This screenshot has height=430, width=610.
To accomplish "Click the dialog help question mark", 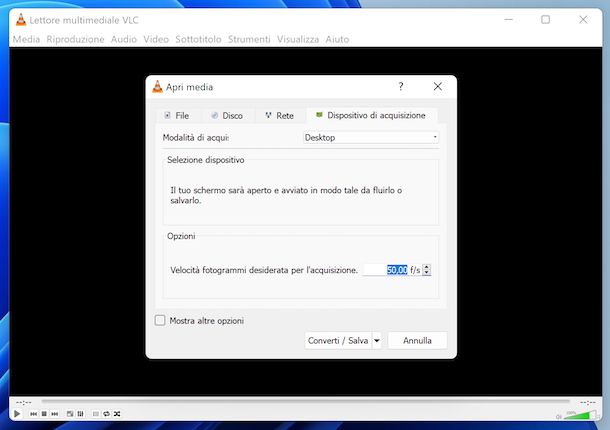I will pyautogui.click(x=401, y=86).
